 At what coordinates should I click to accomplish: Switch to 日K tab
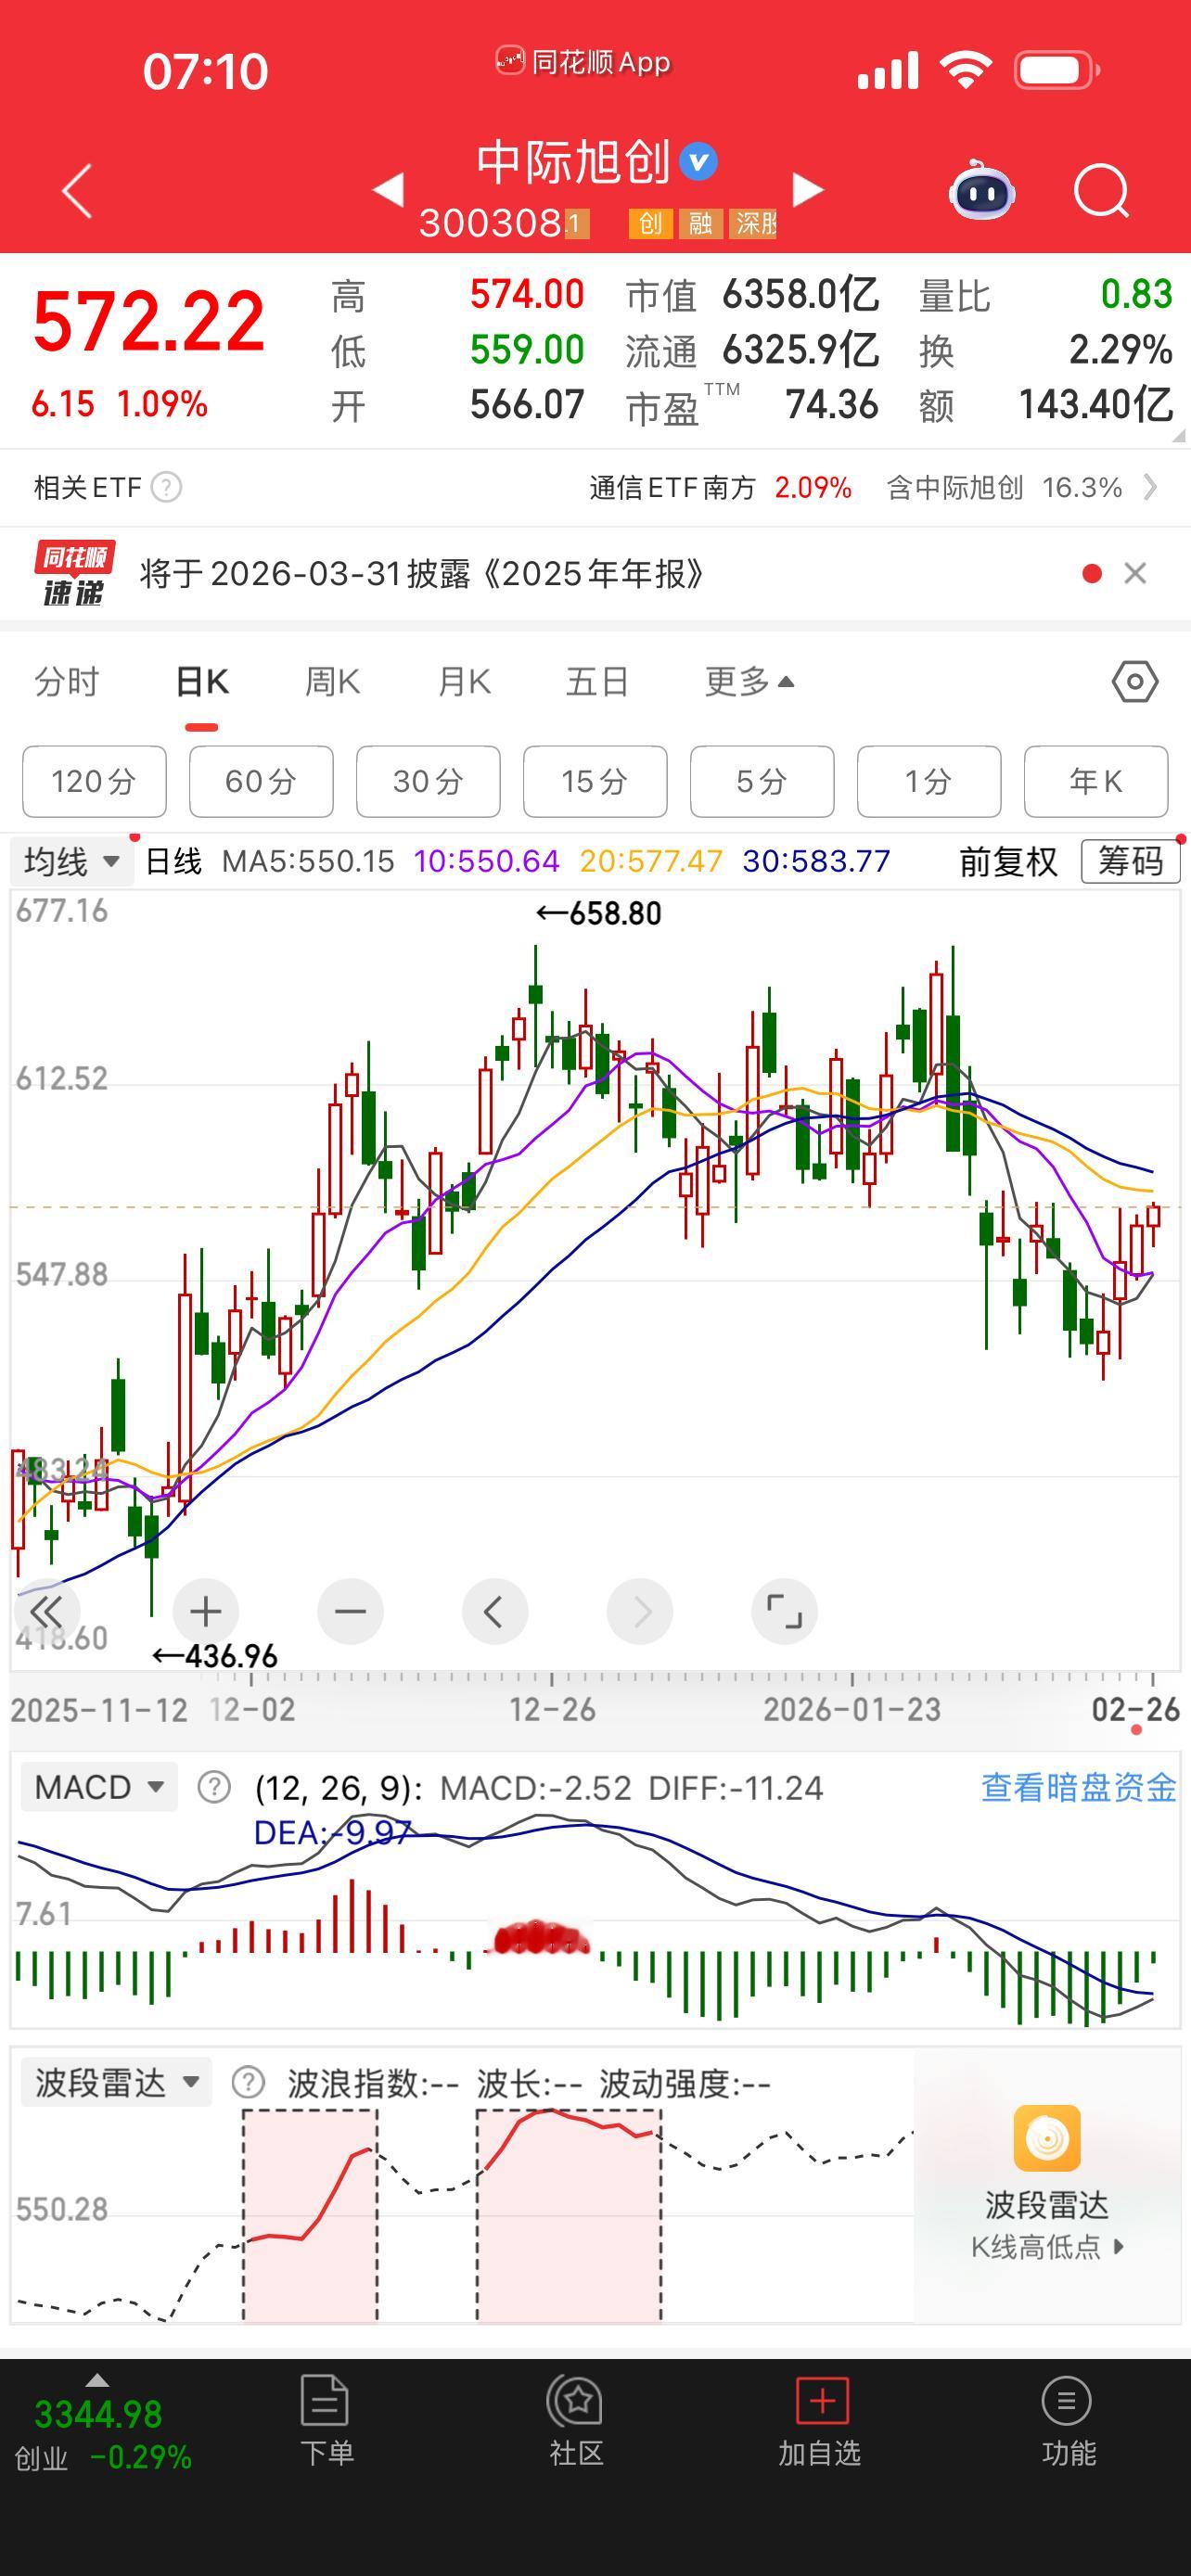click(202, 682)
